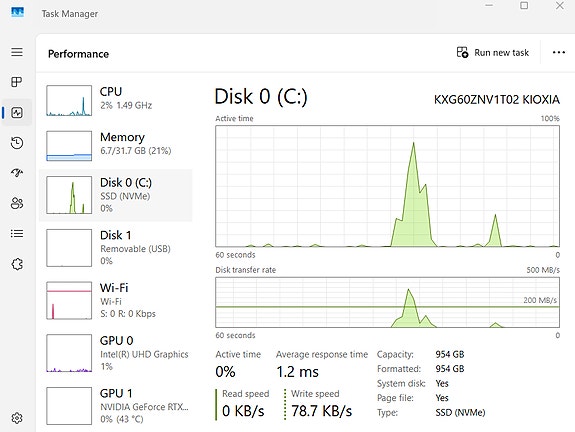575x432 pixels.
Task: Click the Disk transfer rate graph
Action: 388,303
